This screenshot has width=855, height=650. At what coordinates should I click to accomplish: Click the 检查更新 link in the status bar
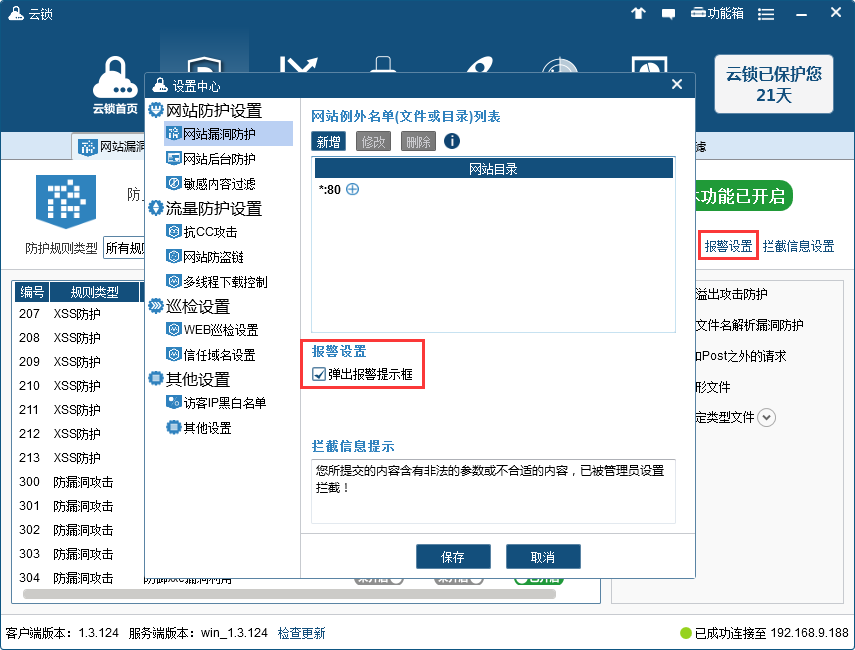click(301, 634)
